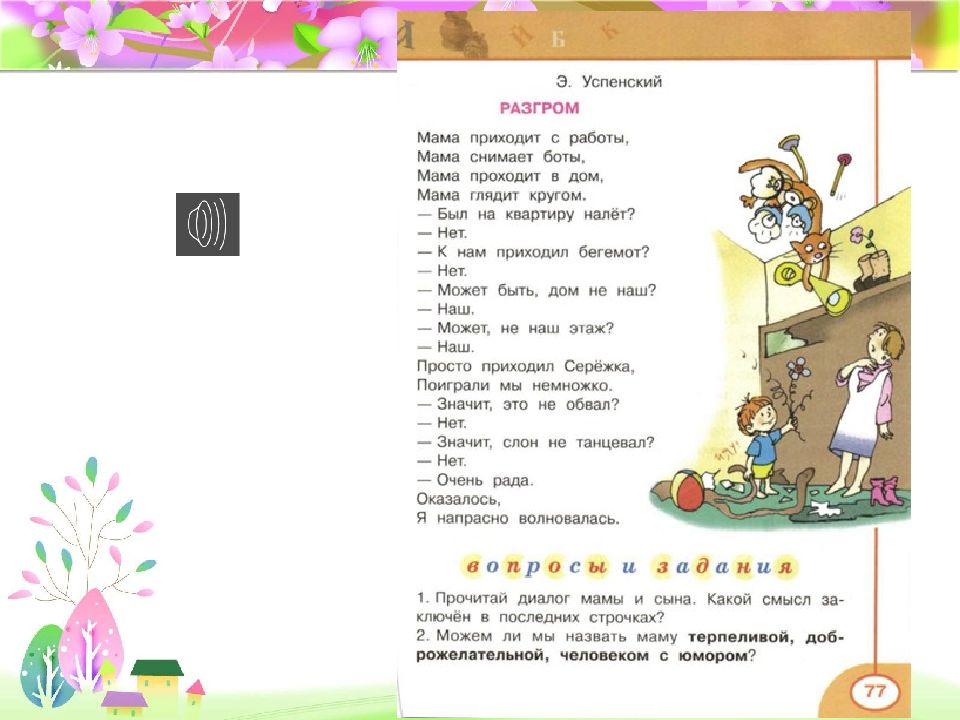Select line 'Мама проходит в дом,'
960x720 pixels.
[510, 176]
